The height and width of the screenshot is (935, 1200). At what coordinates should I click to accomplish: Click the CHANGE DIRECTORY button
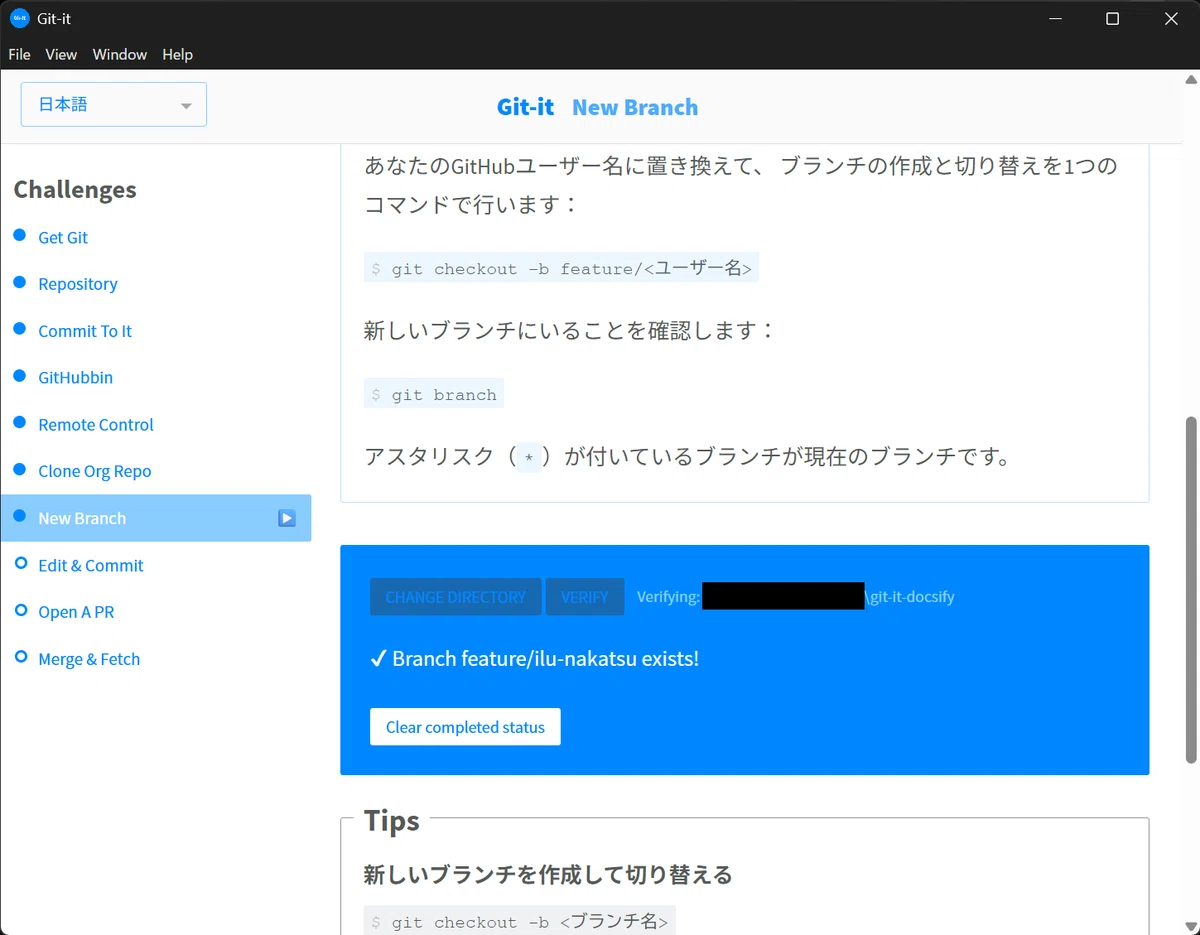455,597
